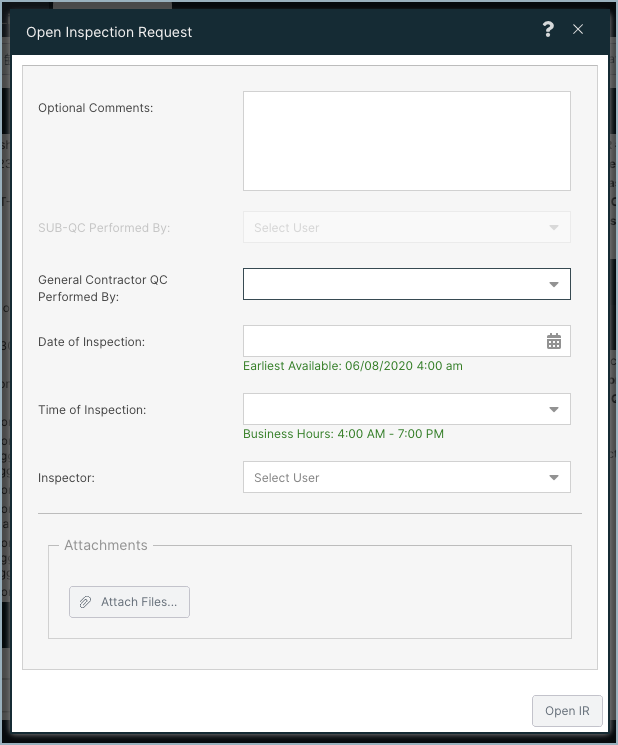Click the Attachments section heading
The width and height of the screenshot is (618, 745).
(x=106, y=545)
